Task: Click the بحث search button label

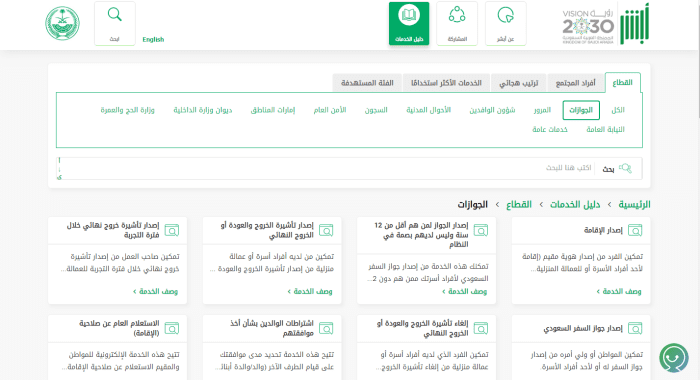Action: pyautogui.click(x=608, y=169)
